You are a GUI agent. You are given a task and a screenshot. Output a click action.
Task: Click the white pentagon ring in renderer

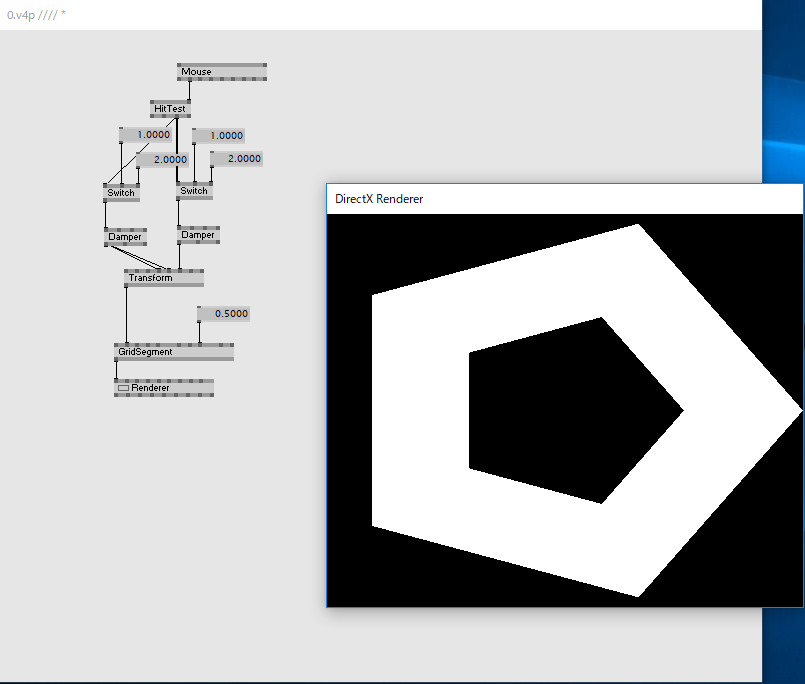point(421,411)
